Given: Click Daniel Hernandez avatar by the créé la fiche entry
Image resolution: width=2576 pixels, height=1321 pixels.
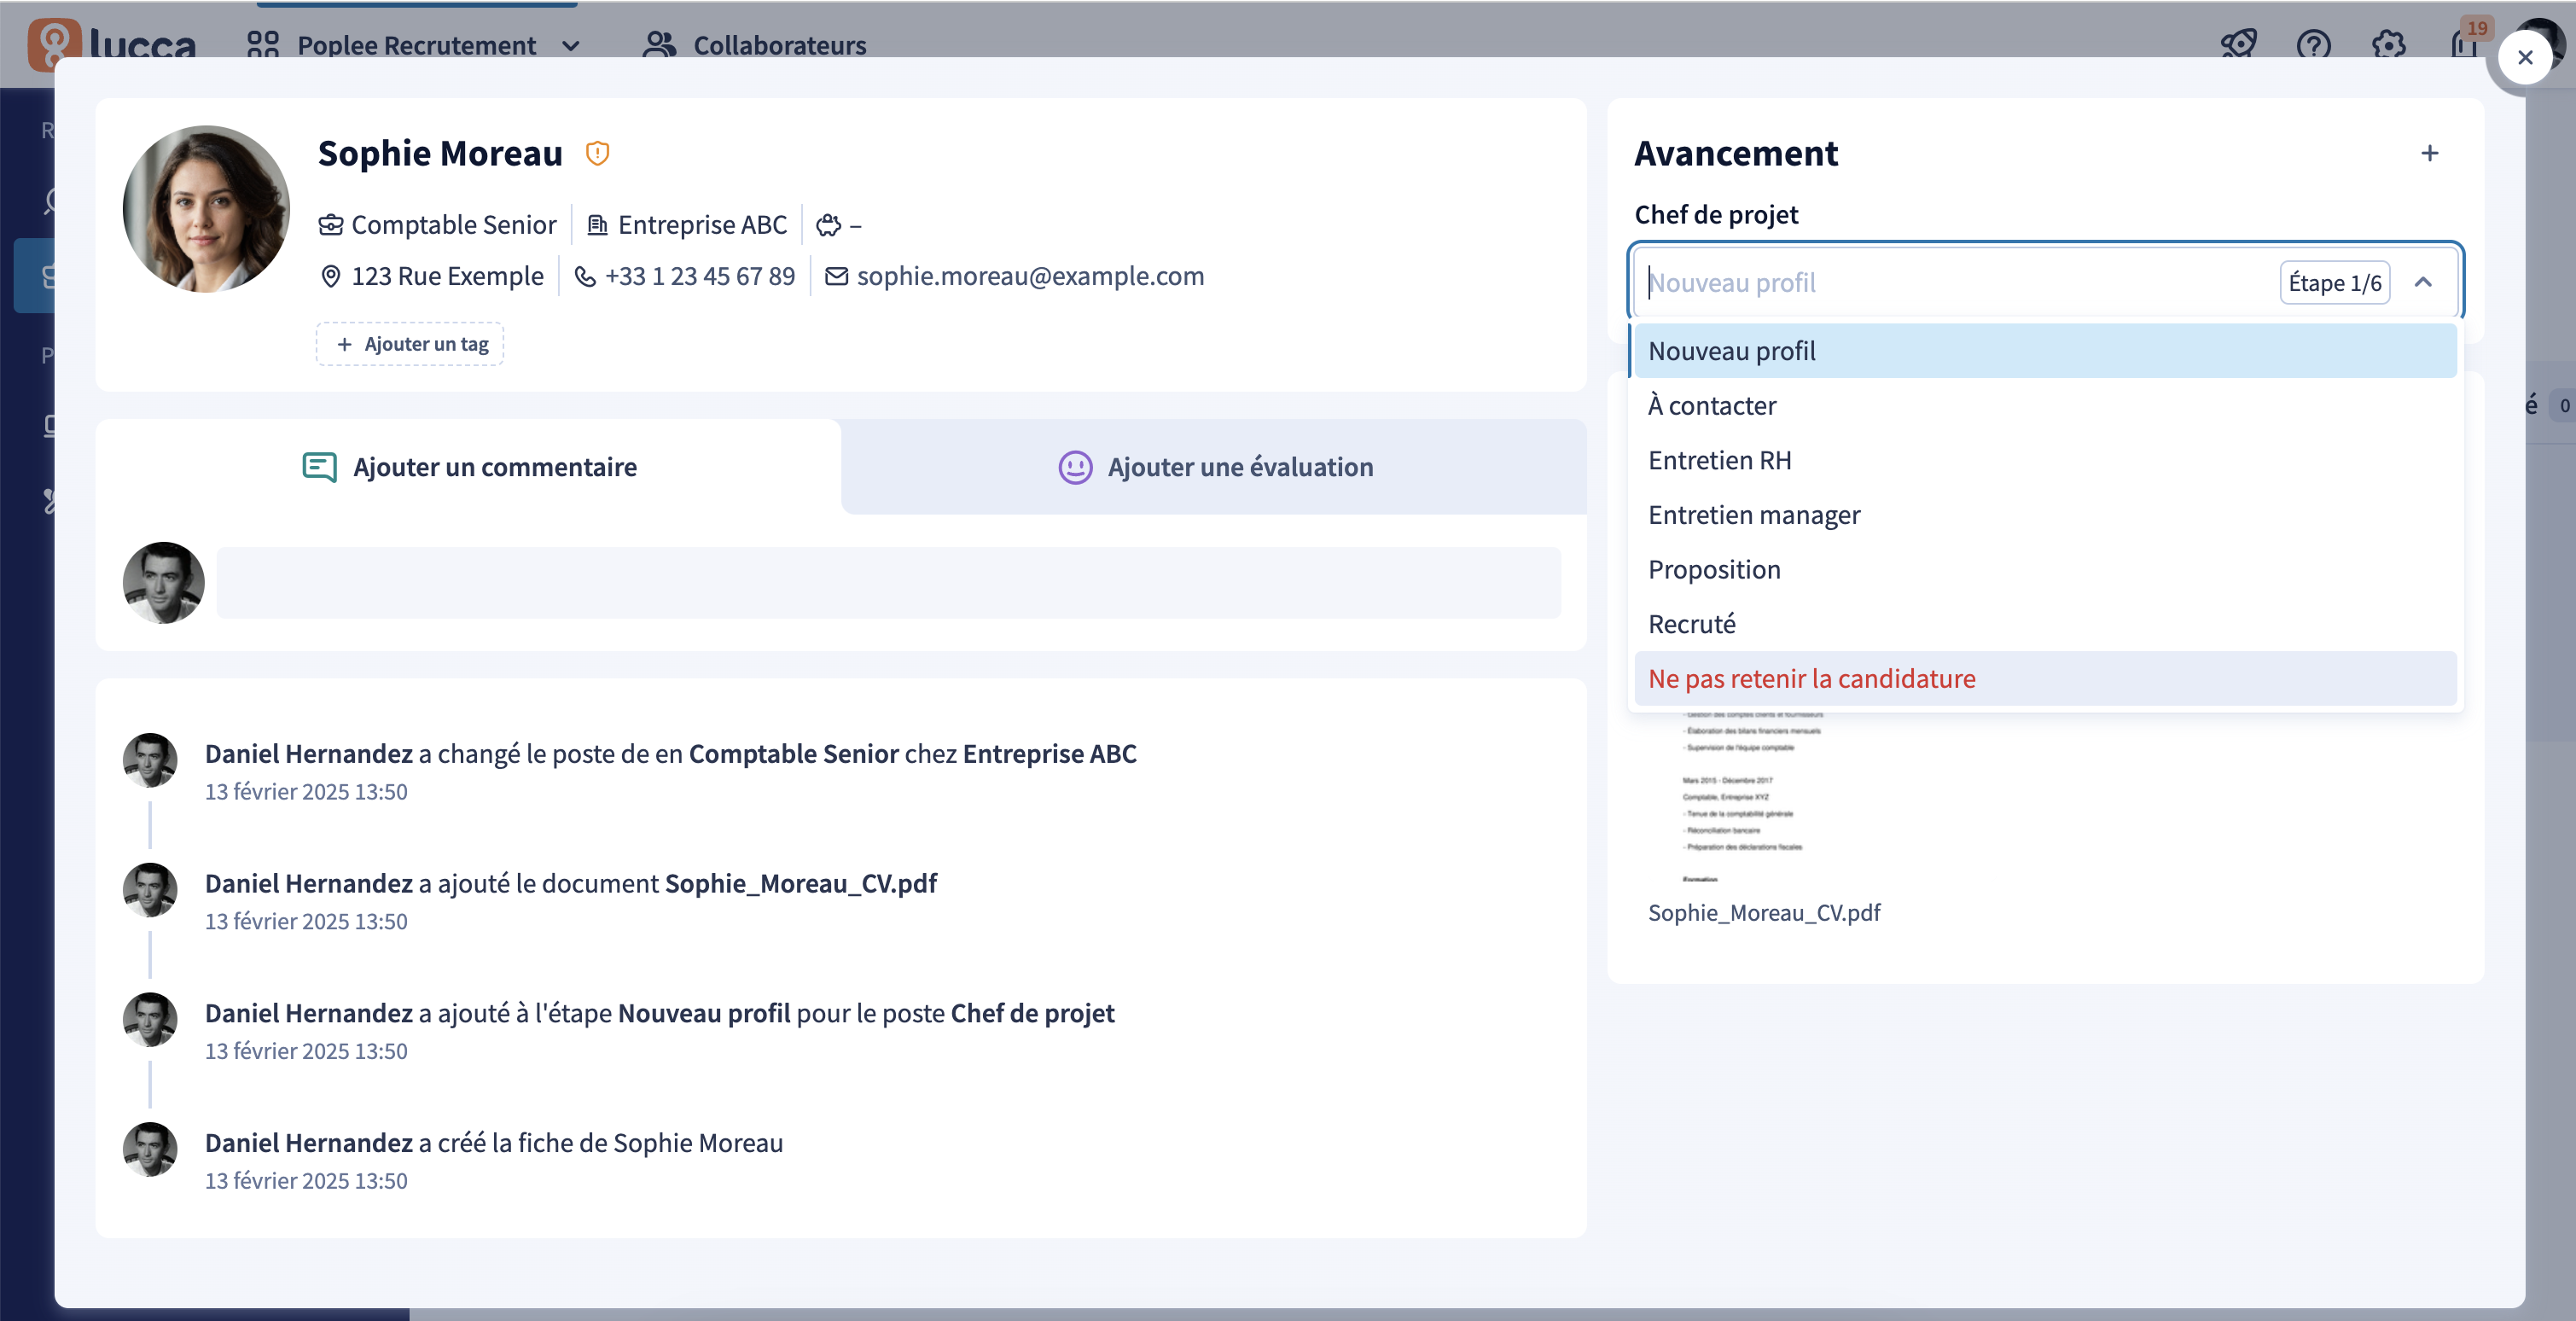Looking at the screenshot, I should [150, 1149].
